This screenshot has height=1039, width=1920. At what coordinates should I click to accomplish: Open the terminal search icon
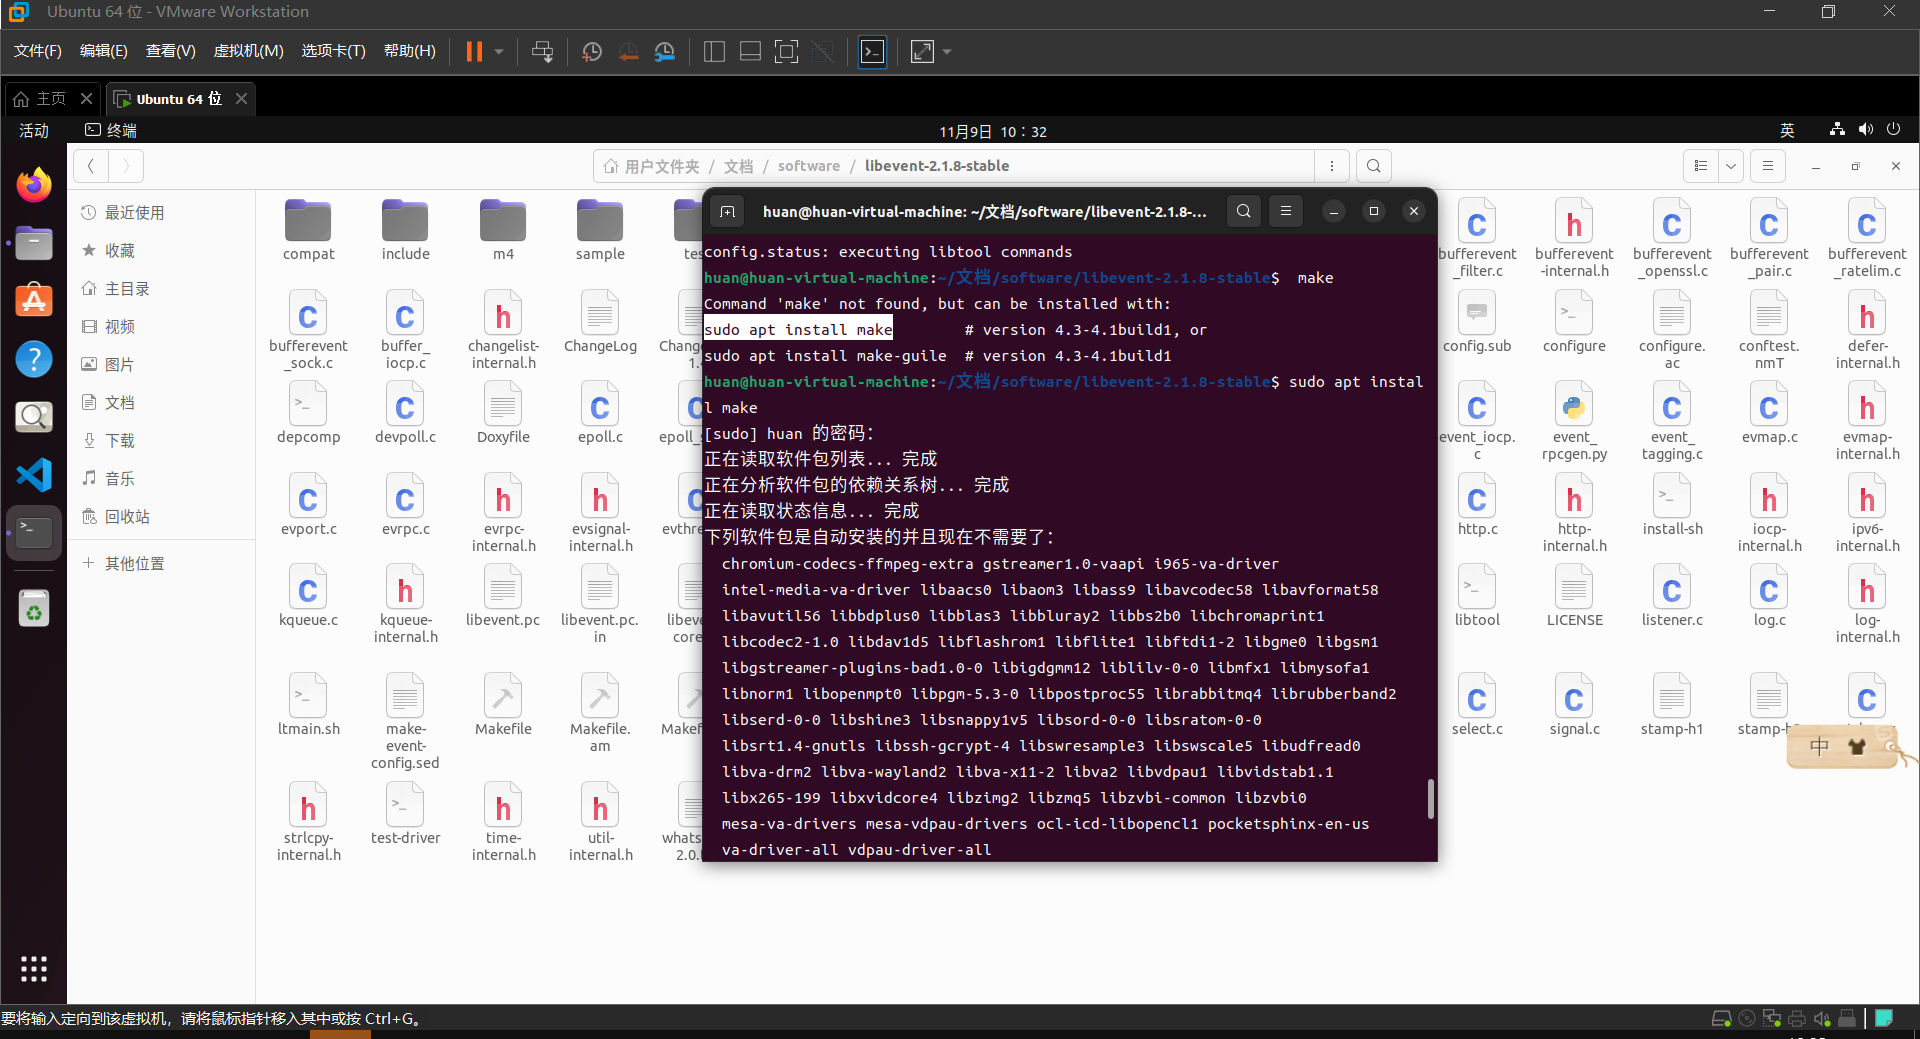[1243, 211]
